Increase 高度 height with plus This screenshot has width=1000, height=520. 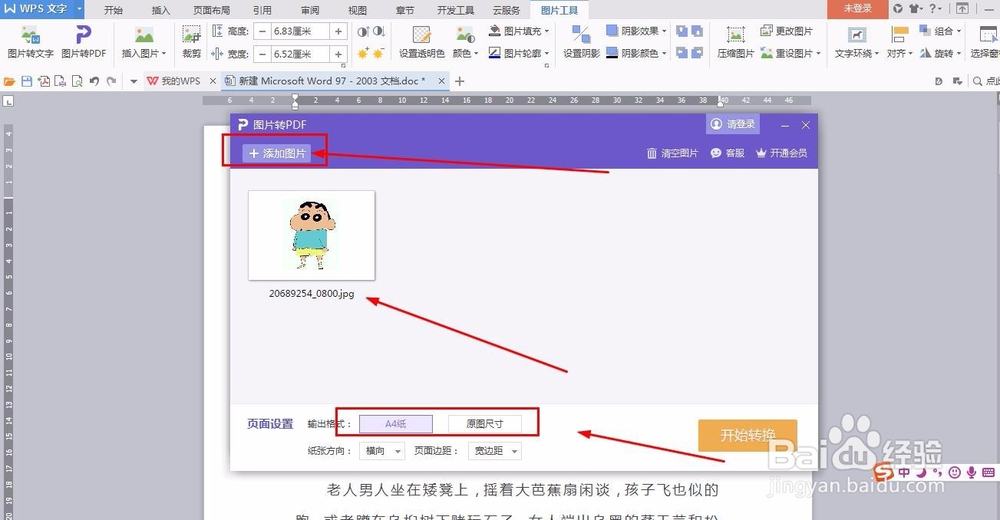[339, 31]
